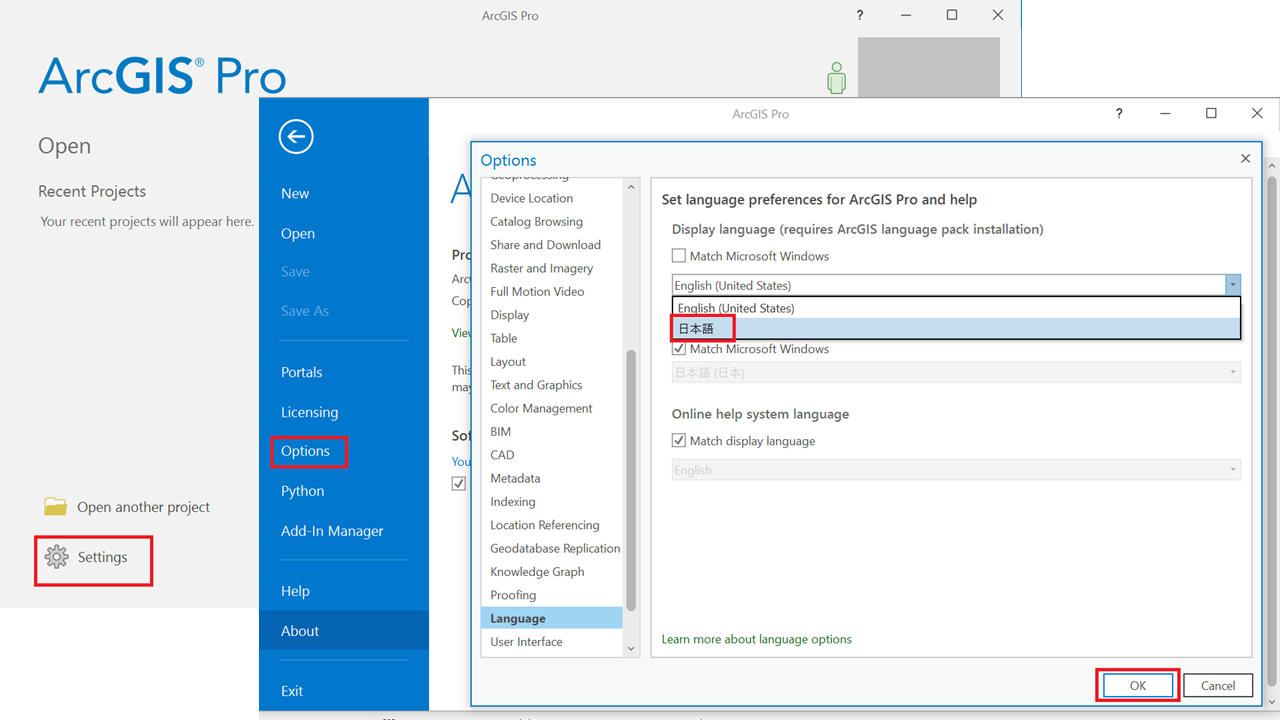Toggle the checkbox on the About page behind the dialog
Image resolution: width=1280 pixels, height=720 pixels.
coord(459,483)
